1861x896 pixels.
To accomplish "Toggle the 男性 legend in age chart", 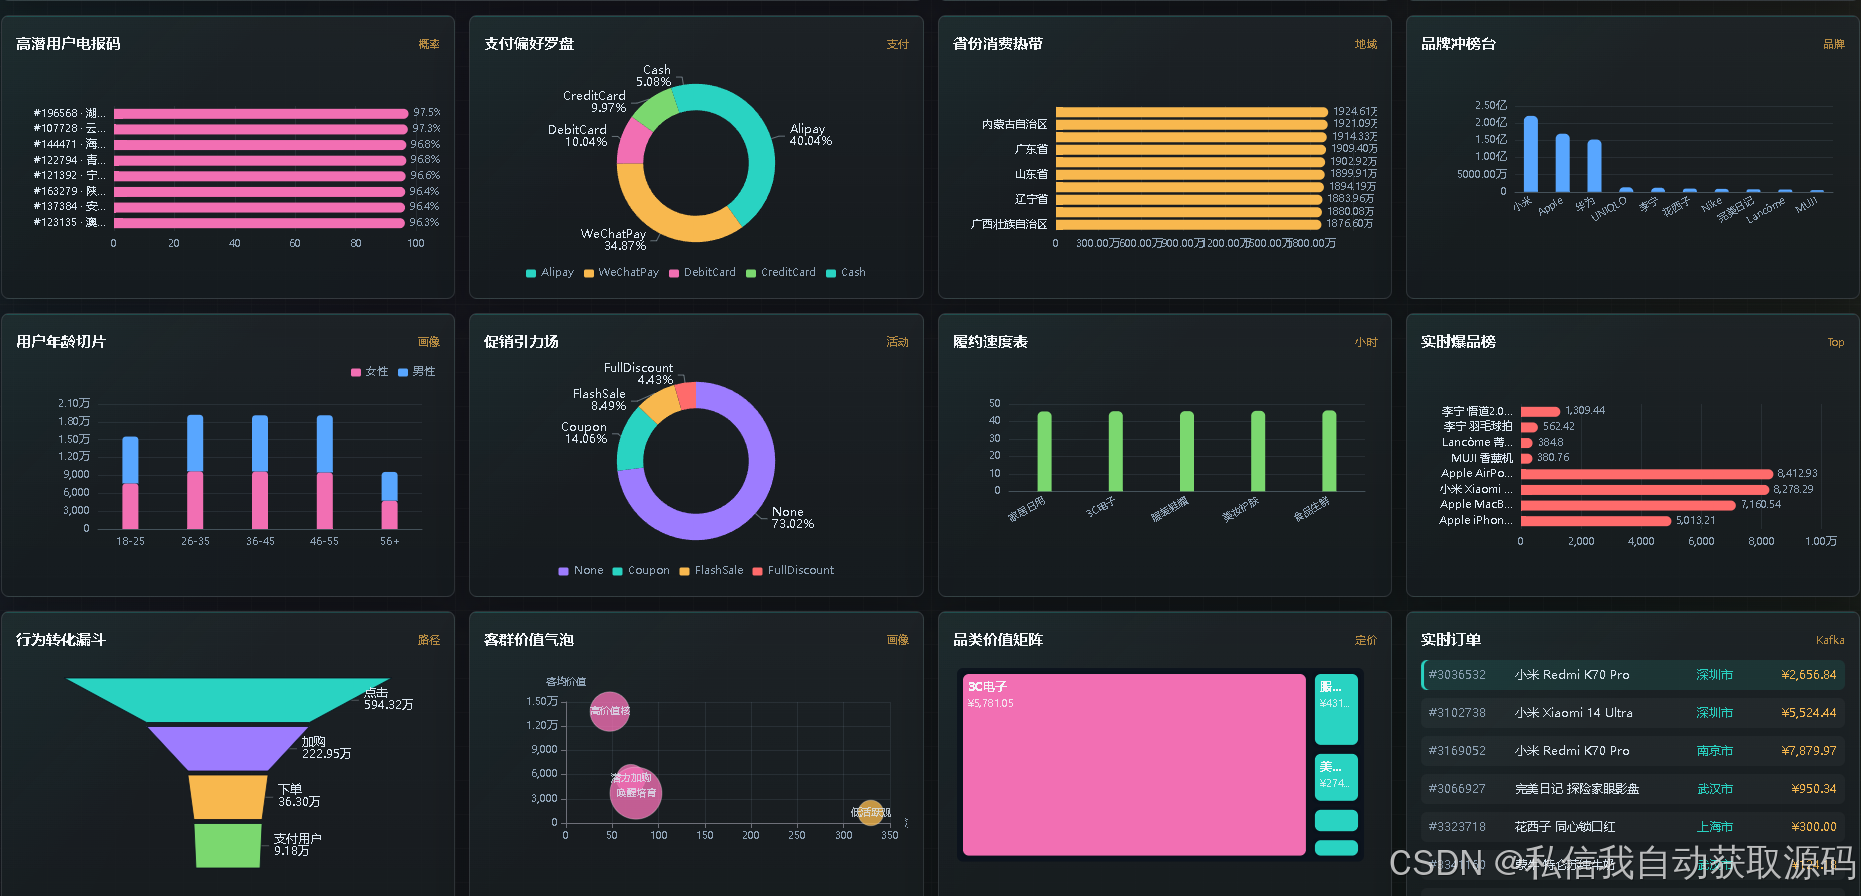I will [416, 371].
